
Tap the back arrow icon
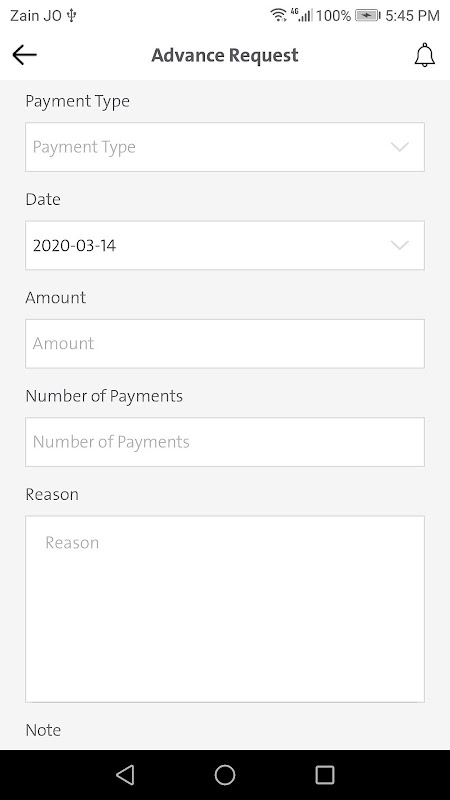click(24, 55)
